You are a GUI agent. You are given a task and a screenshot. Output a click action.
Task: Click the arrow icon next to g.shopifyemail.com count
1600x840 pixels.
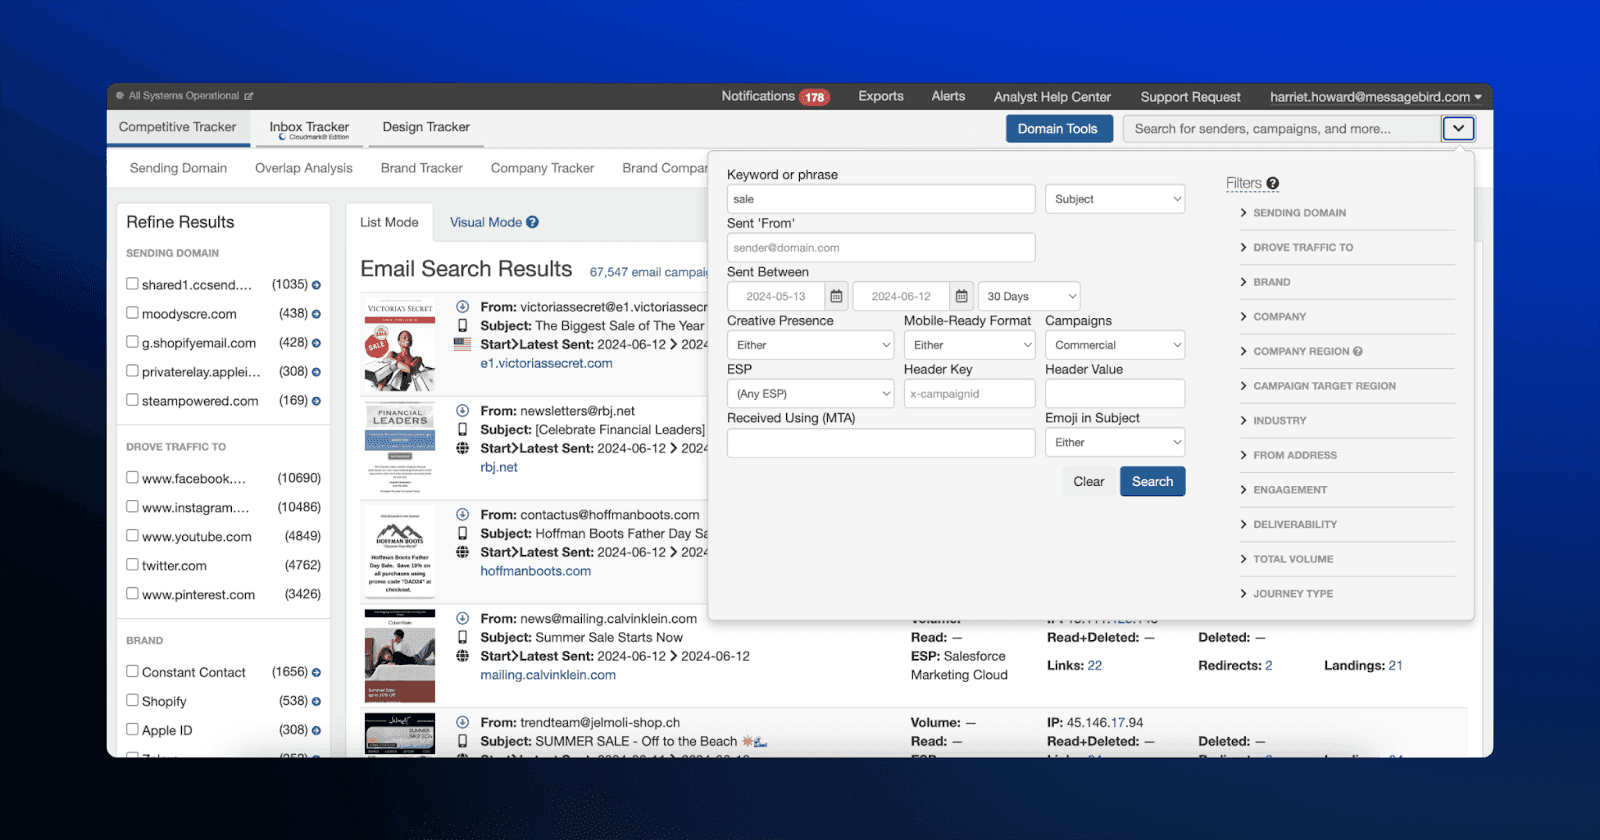click(316, 343)
